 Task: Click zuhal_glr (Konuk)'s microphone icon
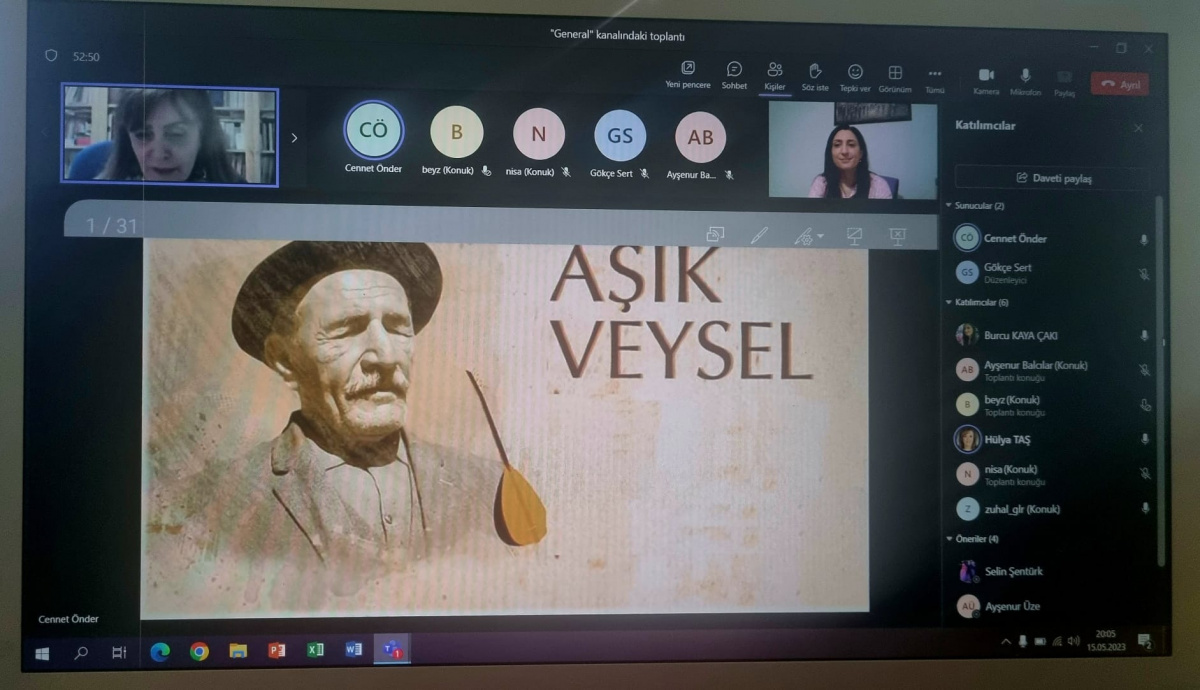point(1144,509)
